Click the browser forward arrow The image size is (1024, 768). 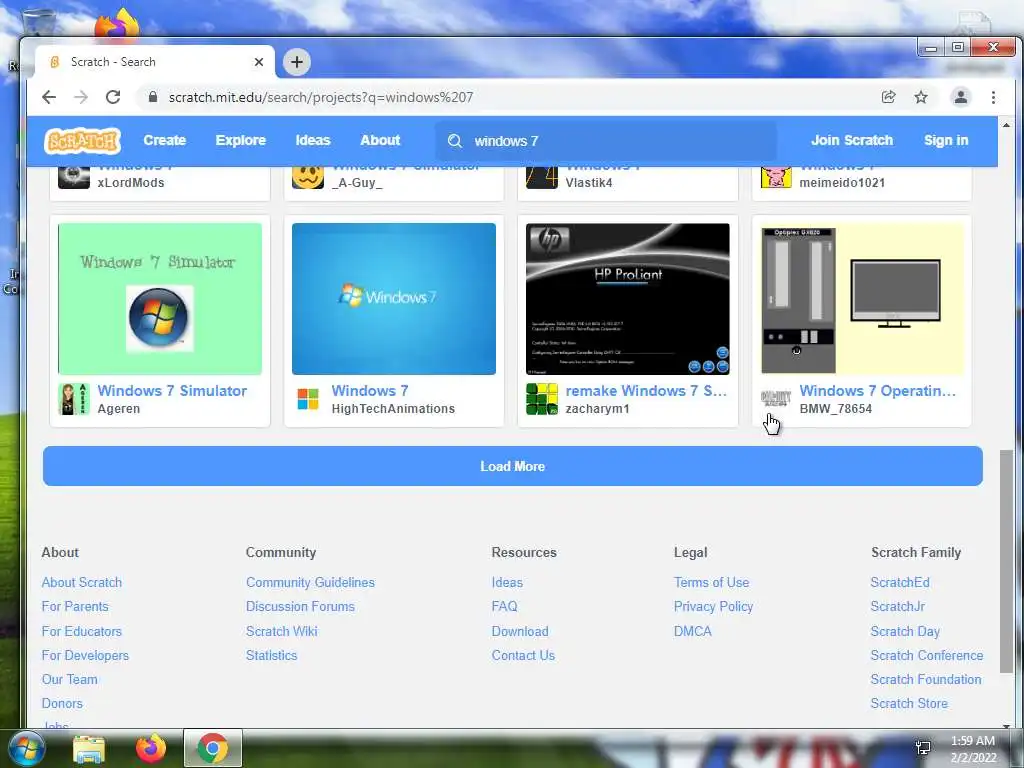point(81,97)
